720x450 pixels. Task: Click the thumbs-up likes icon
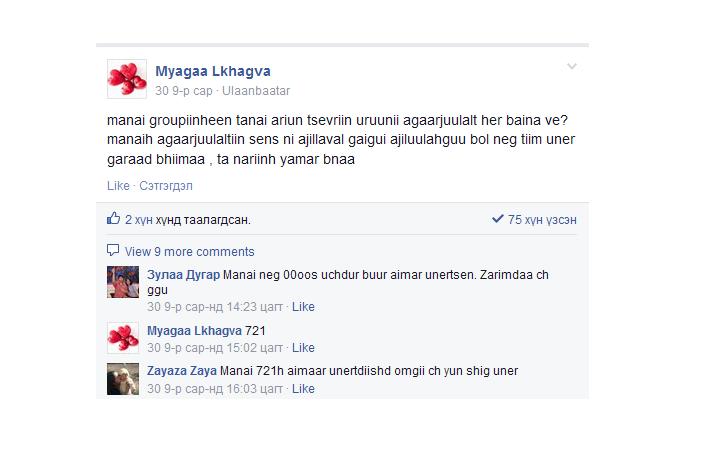point(113,219)
